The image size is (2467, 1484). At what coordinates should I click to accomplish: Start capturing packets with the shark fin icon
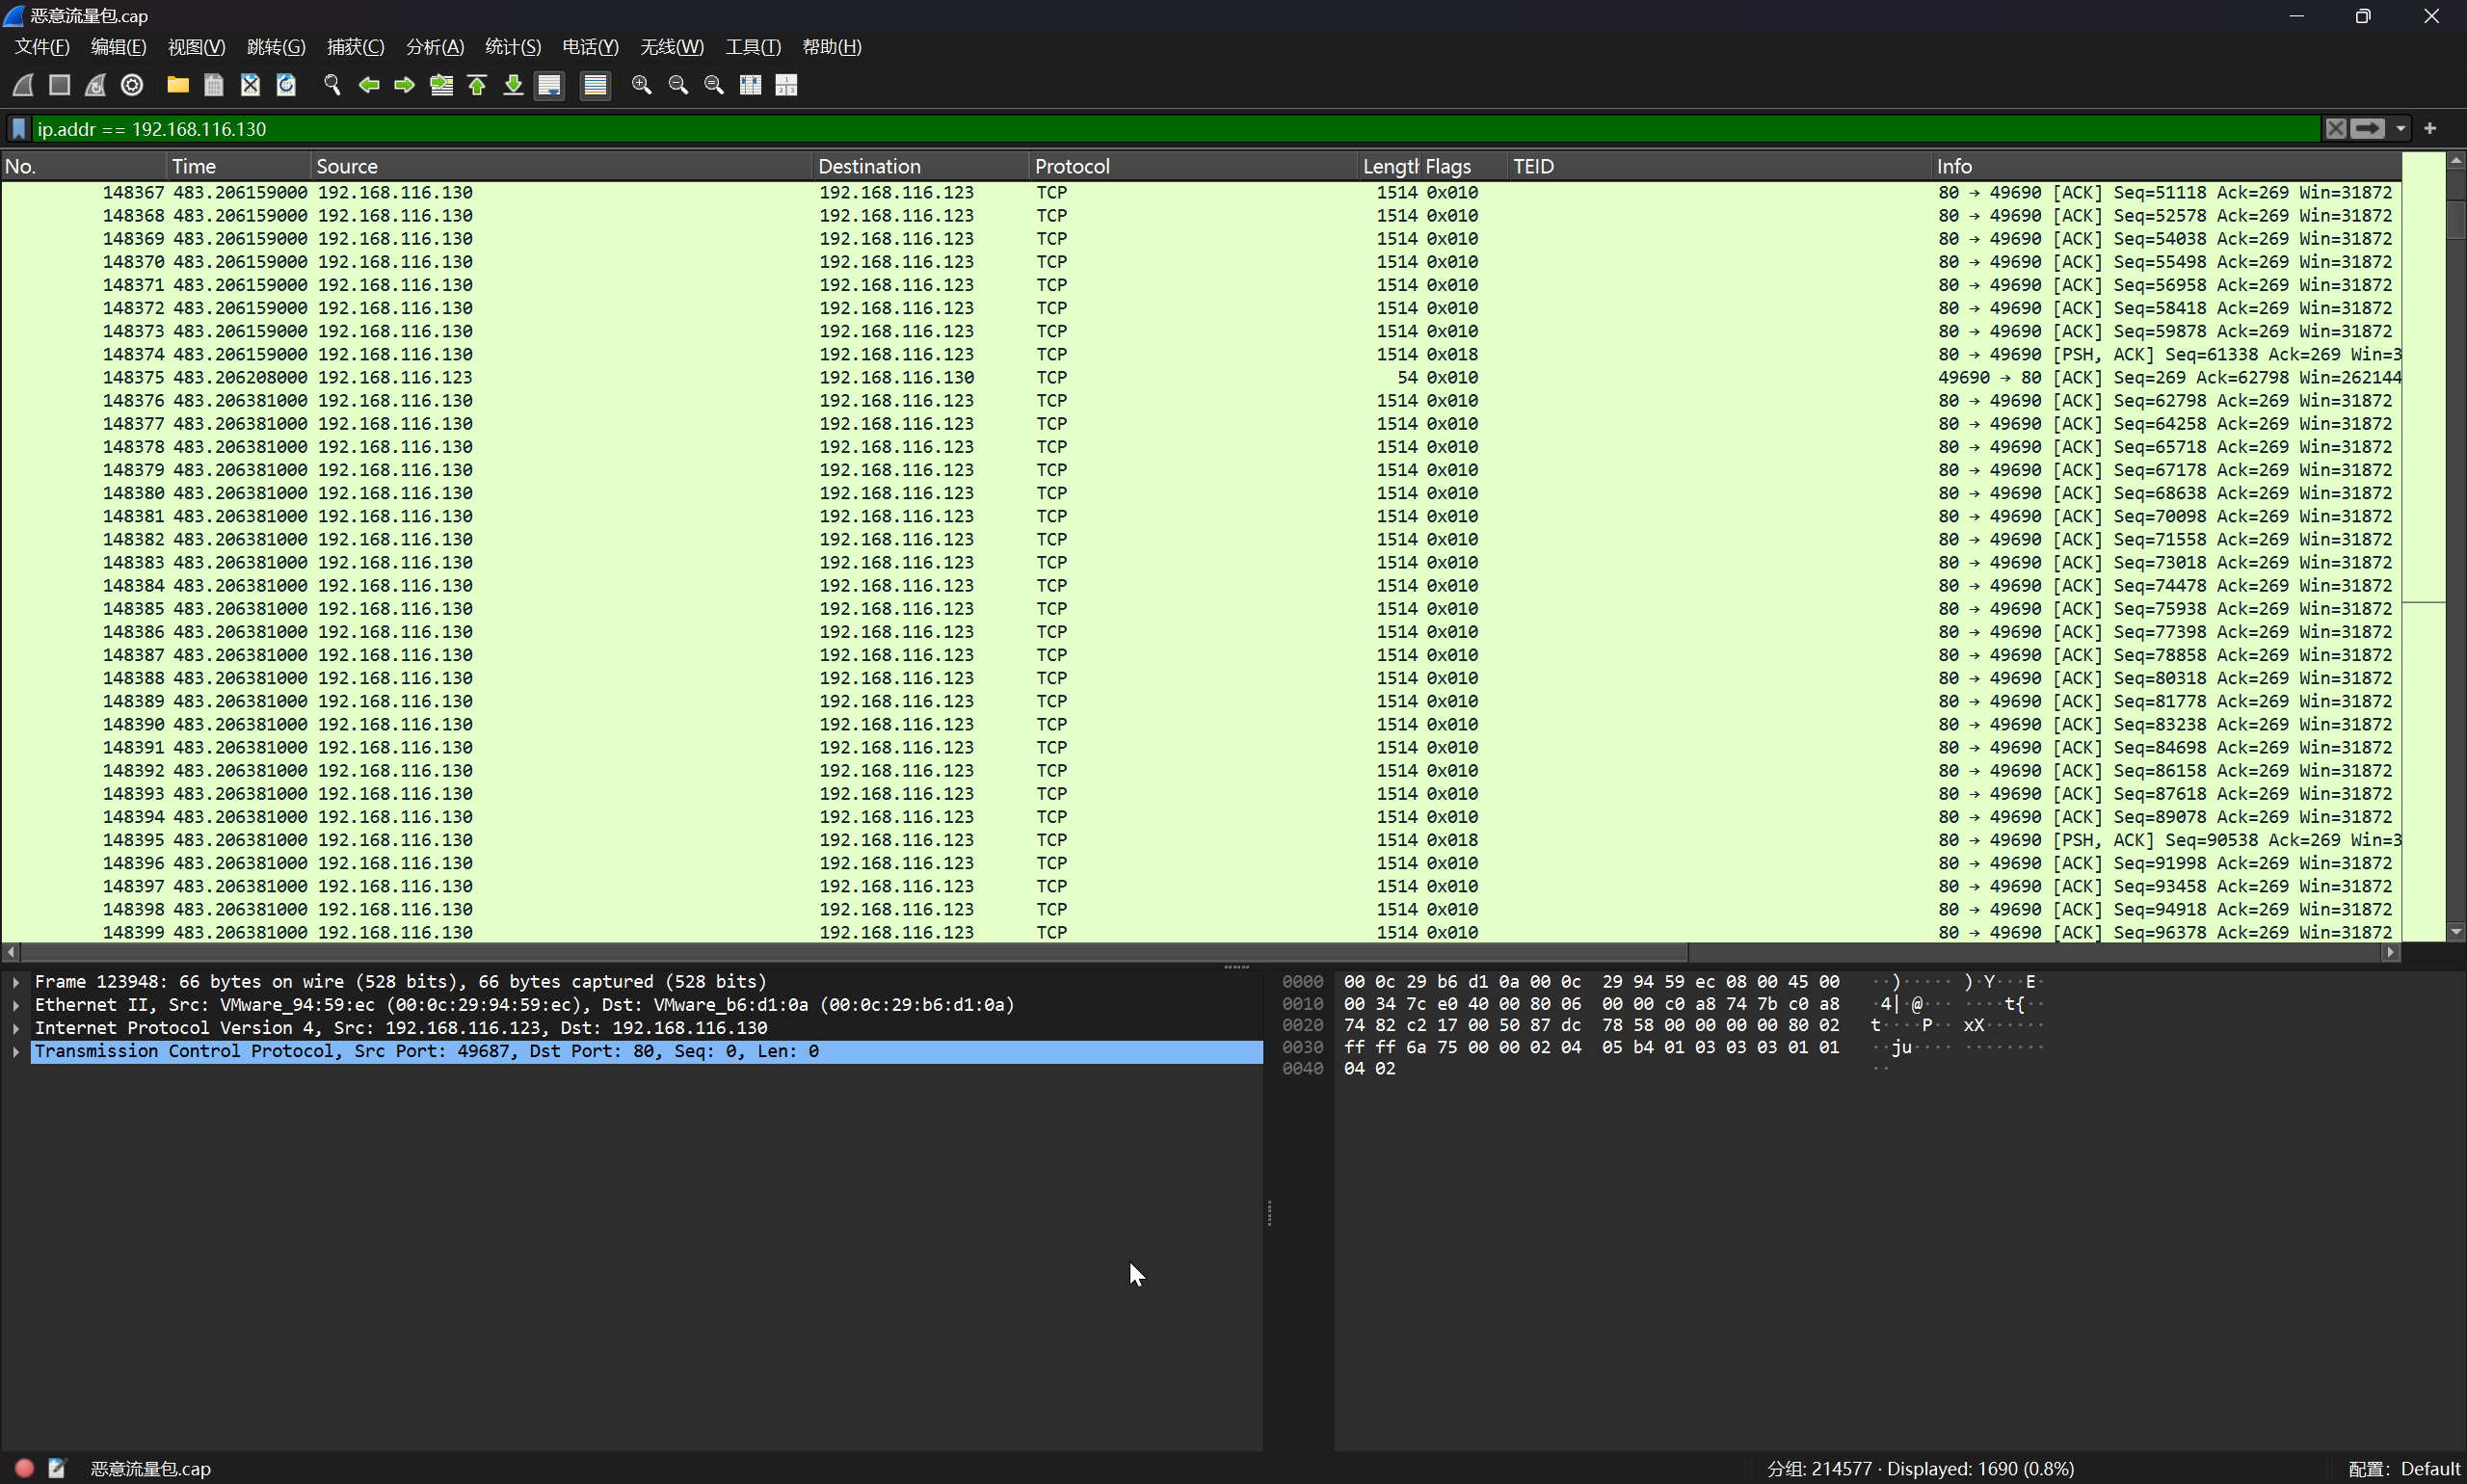(23, 85)
